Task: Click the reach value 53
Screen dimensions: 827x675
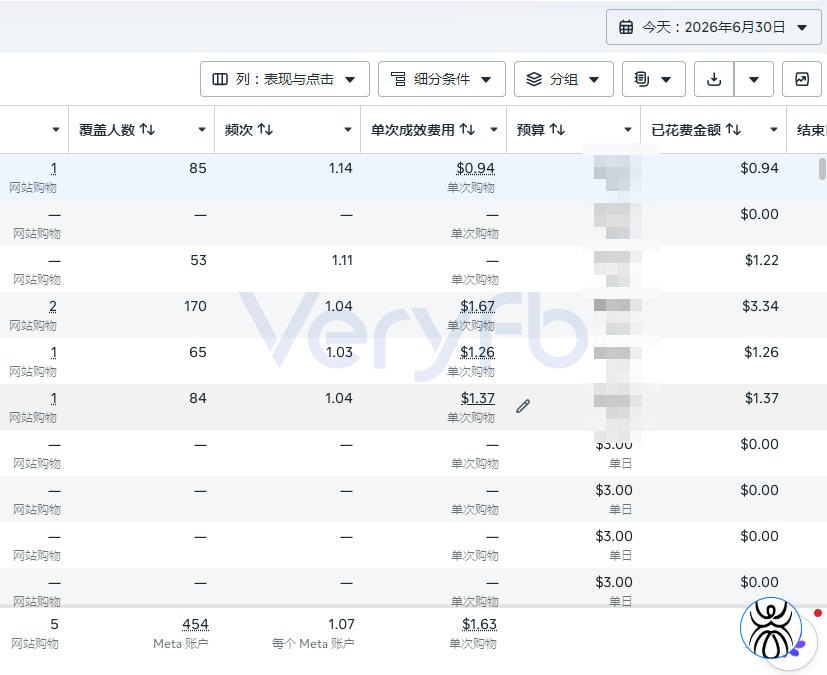Action: (x=198, y=260)
